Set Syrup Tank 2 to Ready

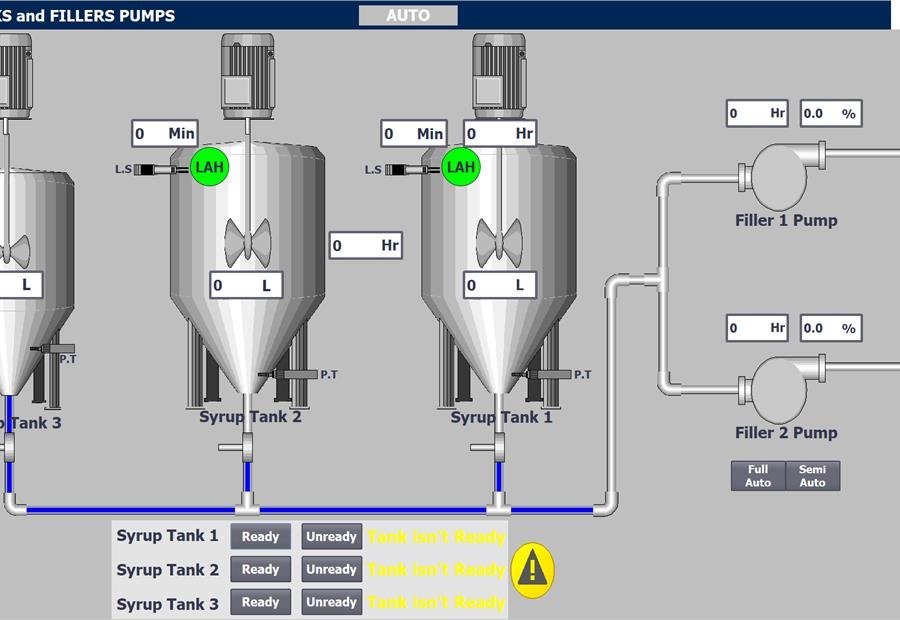[x=261, y=569]
